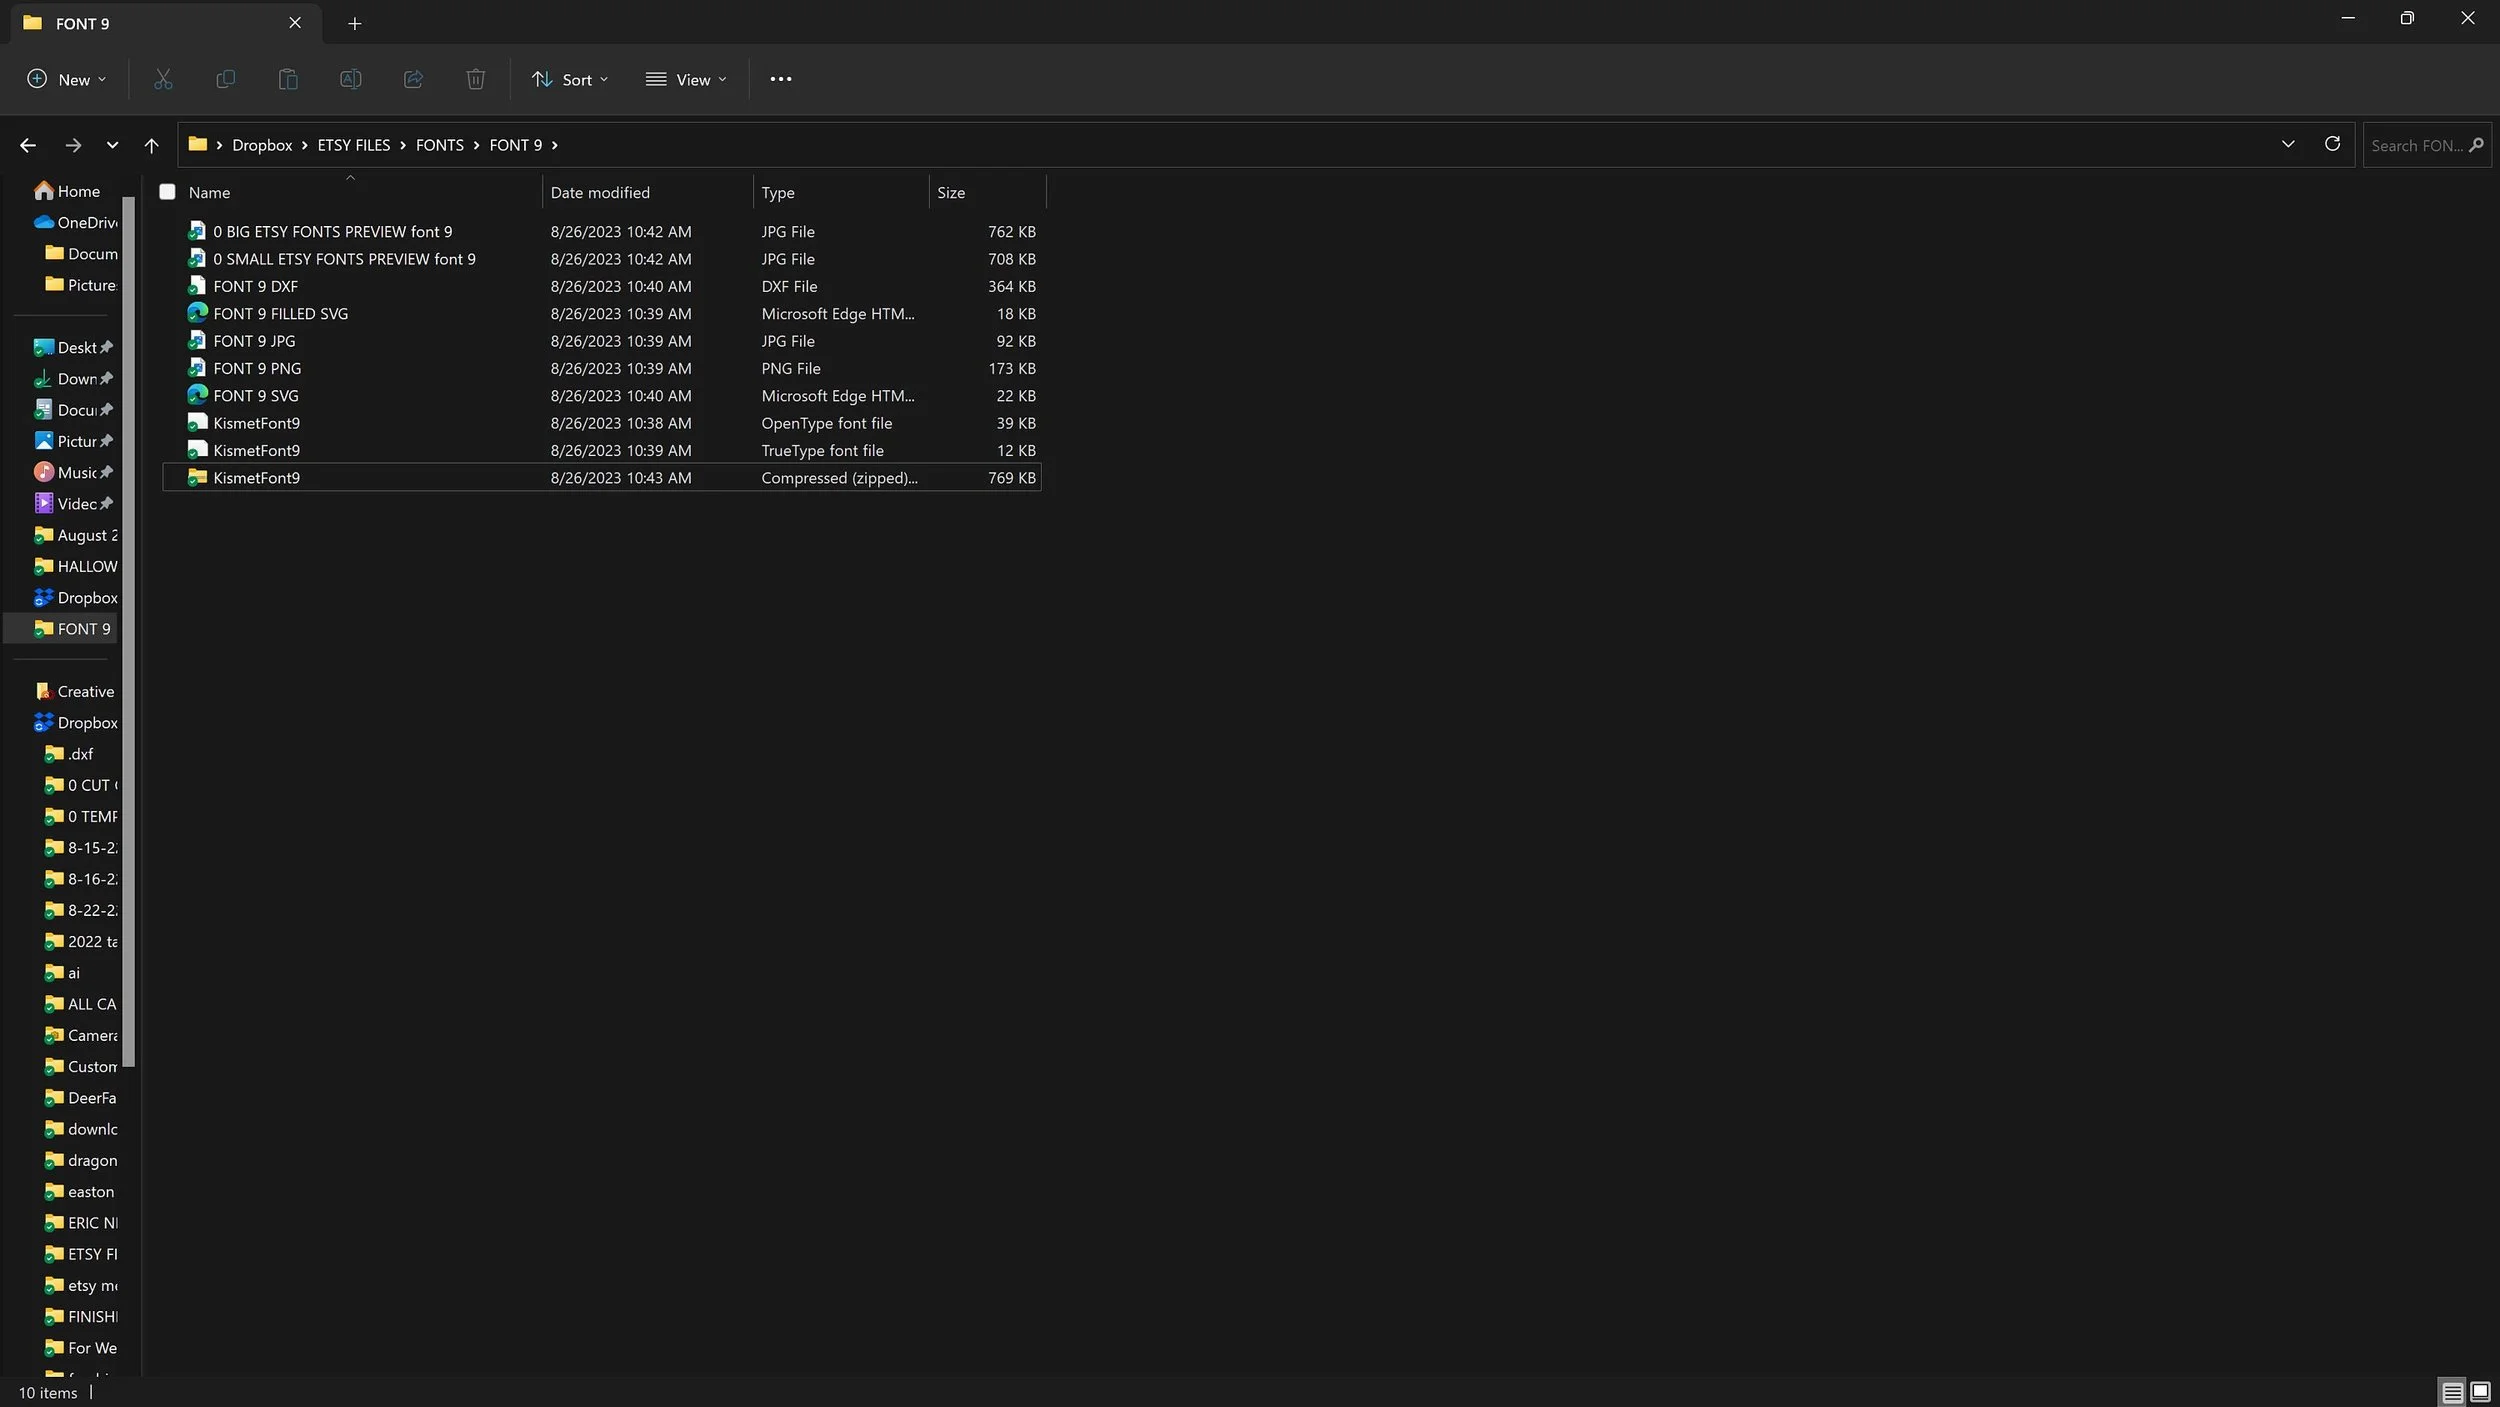The width and height of the screenshot is (2500, 1407).
Task: Open the August folder in sidebar
Action: pos(75,535)
